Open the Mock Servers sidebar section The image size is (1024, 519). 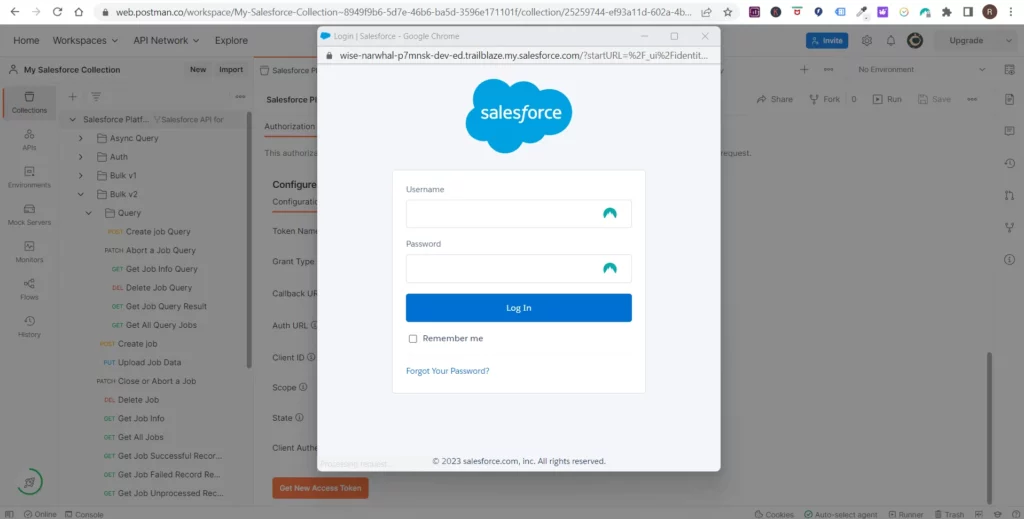(x=29, y=215)
